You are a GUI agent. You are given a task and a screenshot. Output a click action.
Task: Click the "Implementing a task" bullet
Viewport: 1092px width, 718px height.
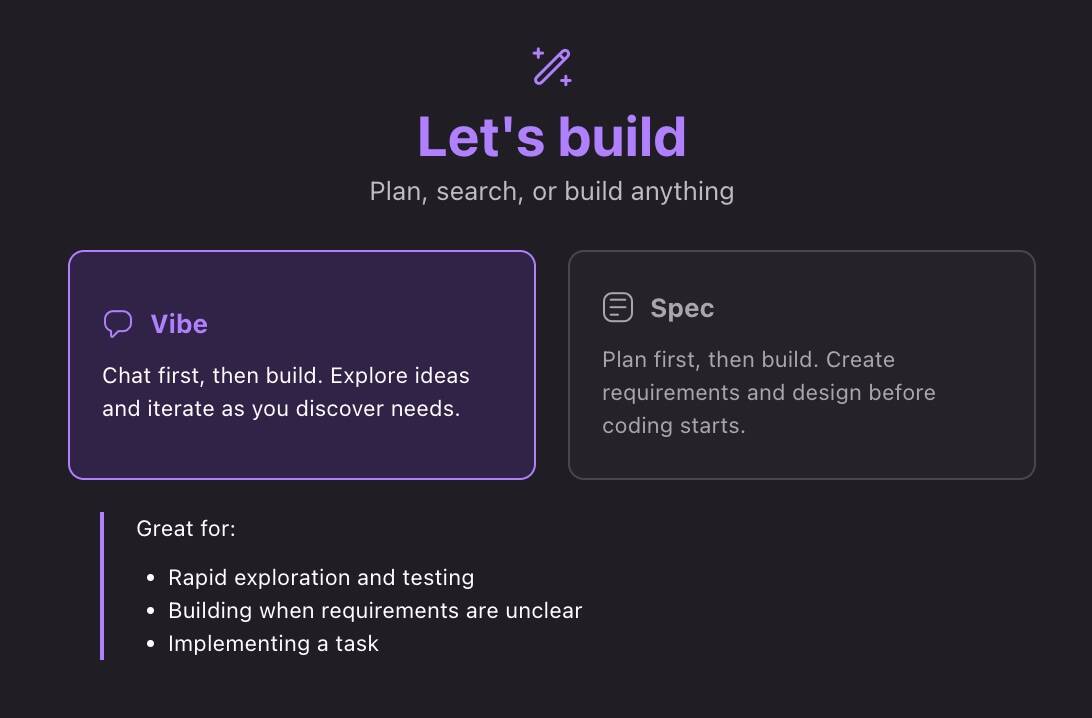[x=273, y=644]
